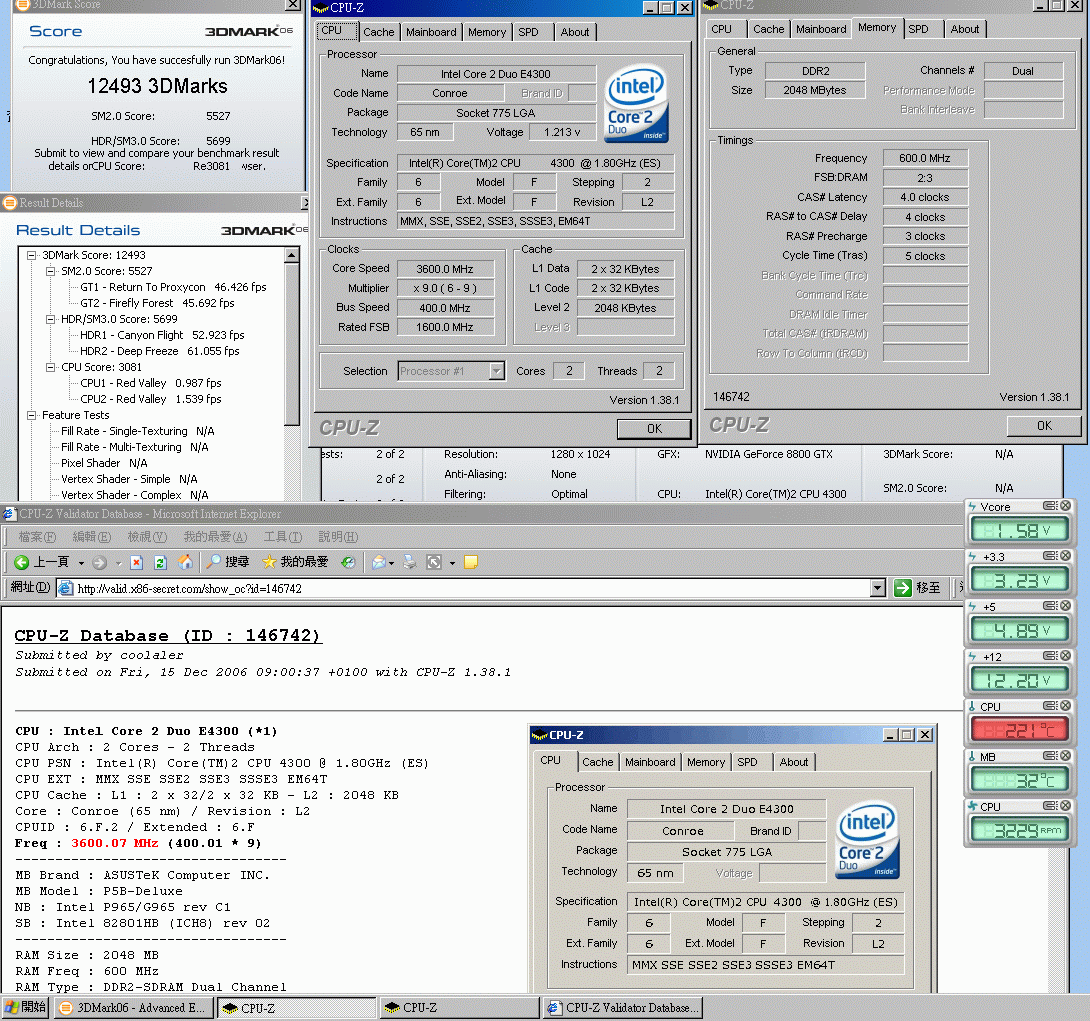Close the Vcore monitor panel
Screen dimensions: 1090x1021
click(x=1065, y=506)
